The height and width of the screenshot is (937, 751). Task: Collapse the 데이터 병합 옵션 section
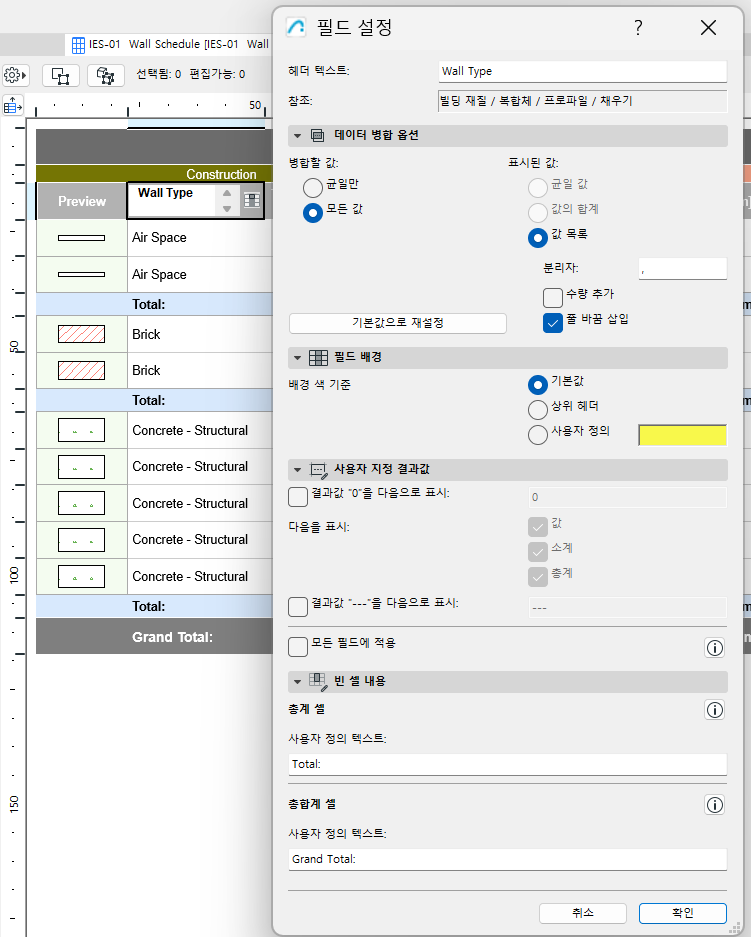298,136
